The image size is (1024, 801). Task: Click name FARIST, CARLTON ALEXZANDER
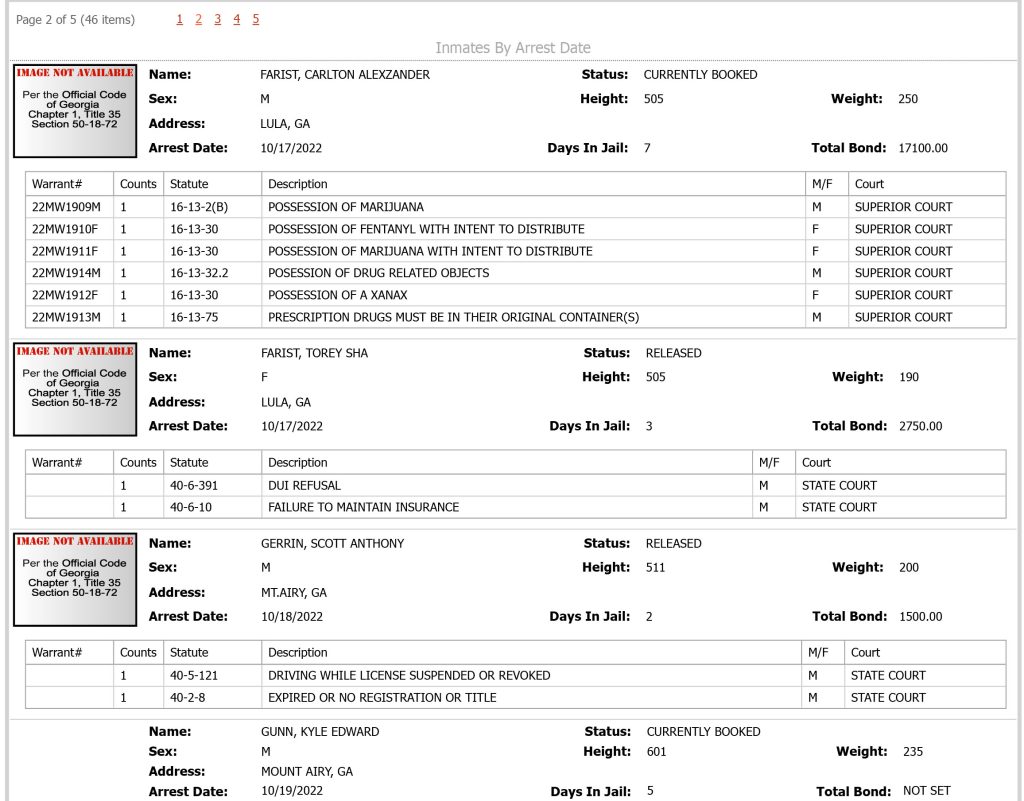click(345, 74)
